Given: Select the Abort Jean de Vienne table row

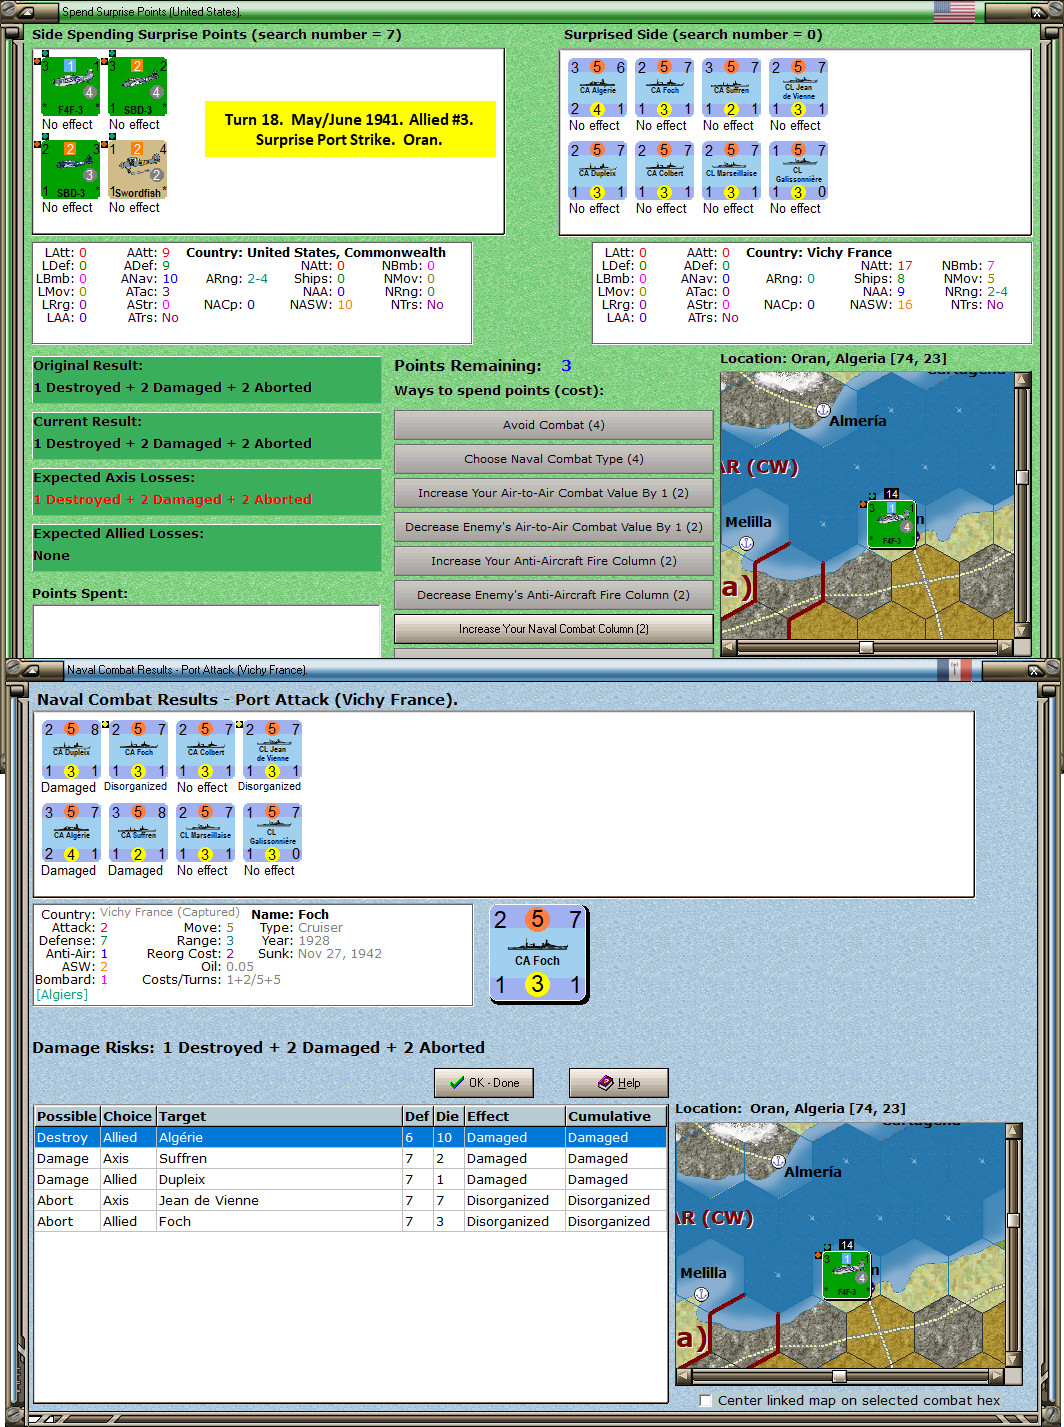Looking at the screenshot, I should (x=350, y=1201).
